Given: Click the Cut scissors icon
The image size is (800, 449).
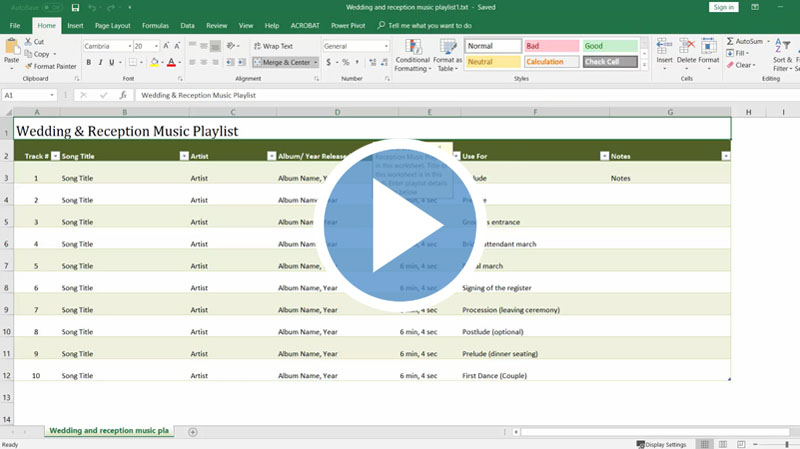Looking at the screenshot, I should [x=28, y=42].
